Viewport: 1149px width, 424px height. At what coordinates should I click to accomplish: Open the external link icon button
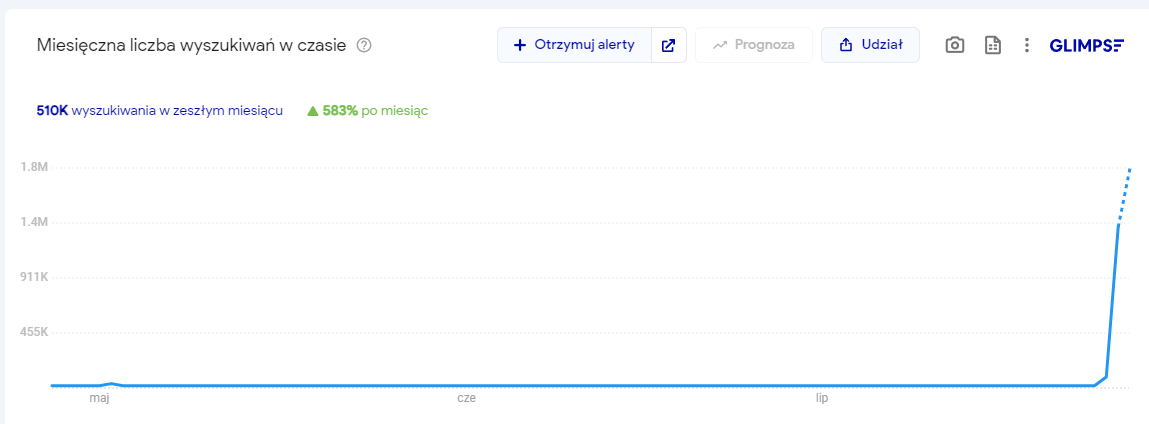tap(669, 45)
